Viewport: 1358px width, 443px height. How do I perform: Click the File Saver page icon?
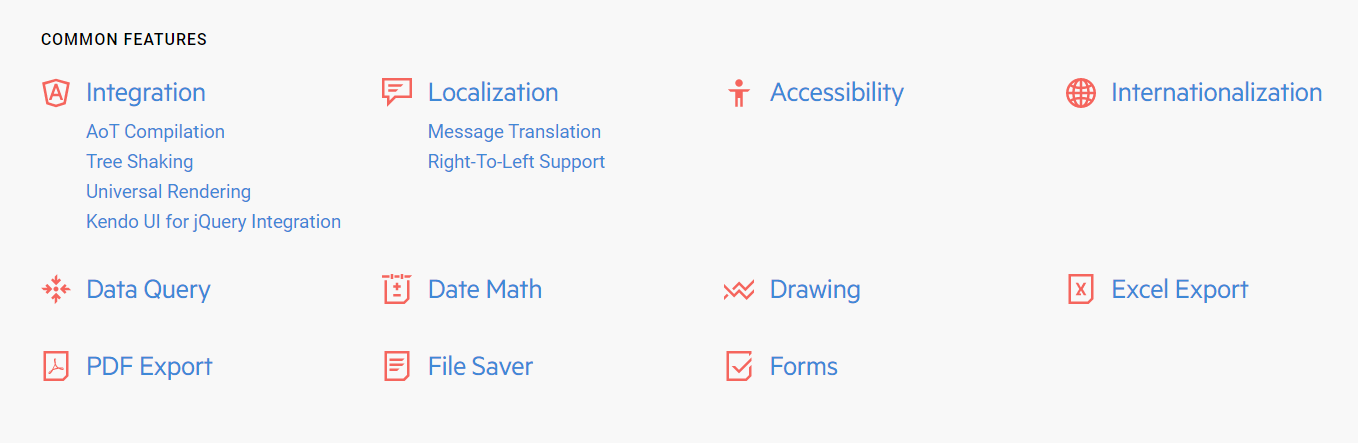pos(397,366)
